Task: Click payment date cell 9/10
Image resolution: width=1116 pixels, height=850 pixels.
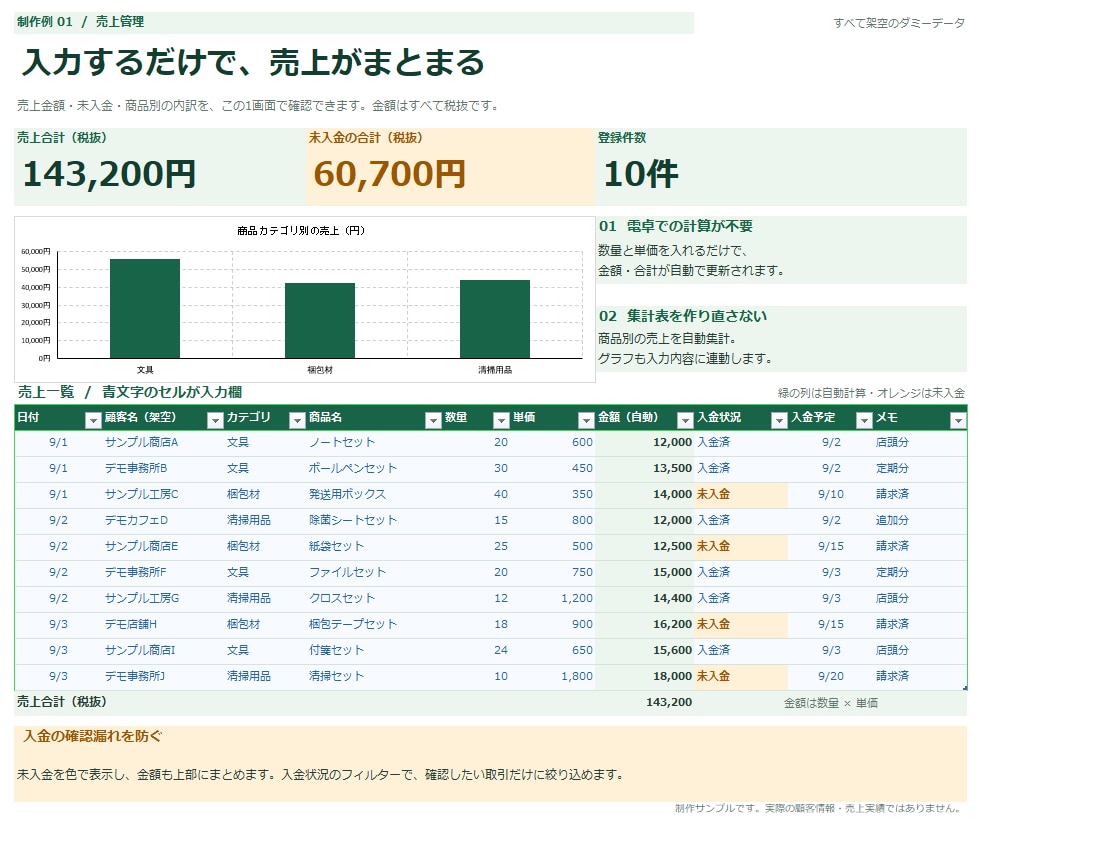Action: tap(831, 494)
